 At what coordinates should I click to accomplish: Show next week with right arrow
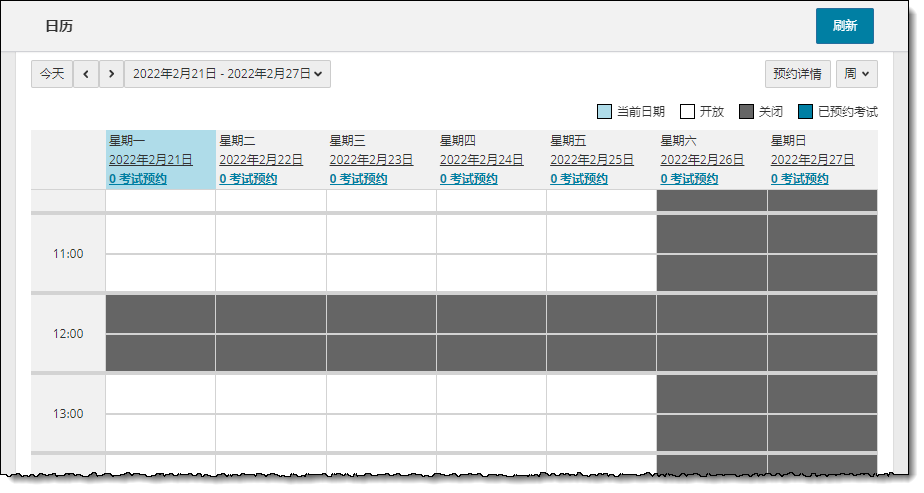pyautogui.click(x=111, y=74)
